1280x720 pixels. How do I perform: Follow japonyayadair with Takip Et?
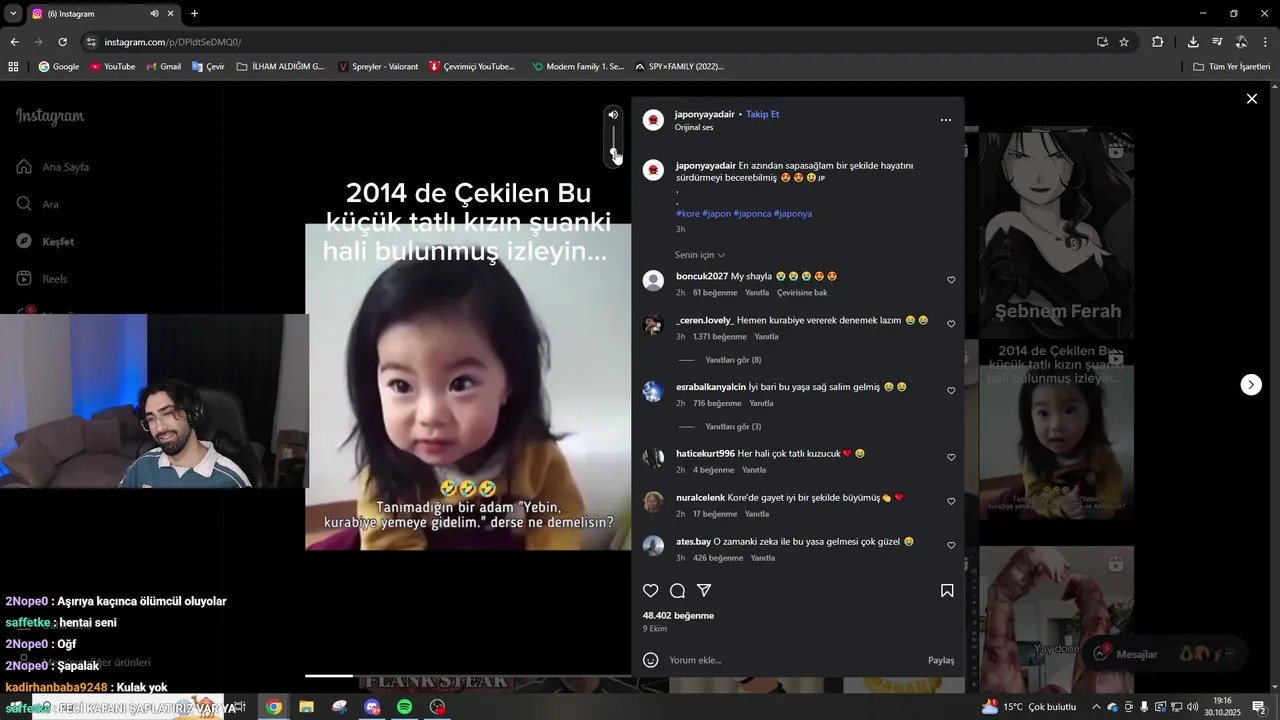pos(763,114)
